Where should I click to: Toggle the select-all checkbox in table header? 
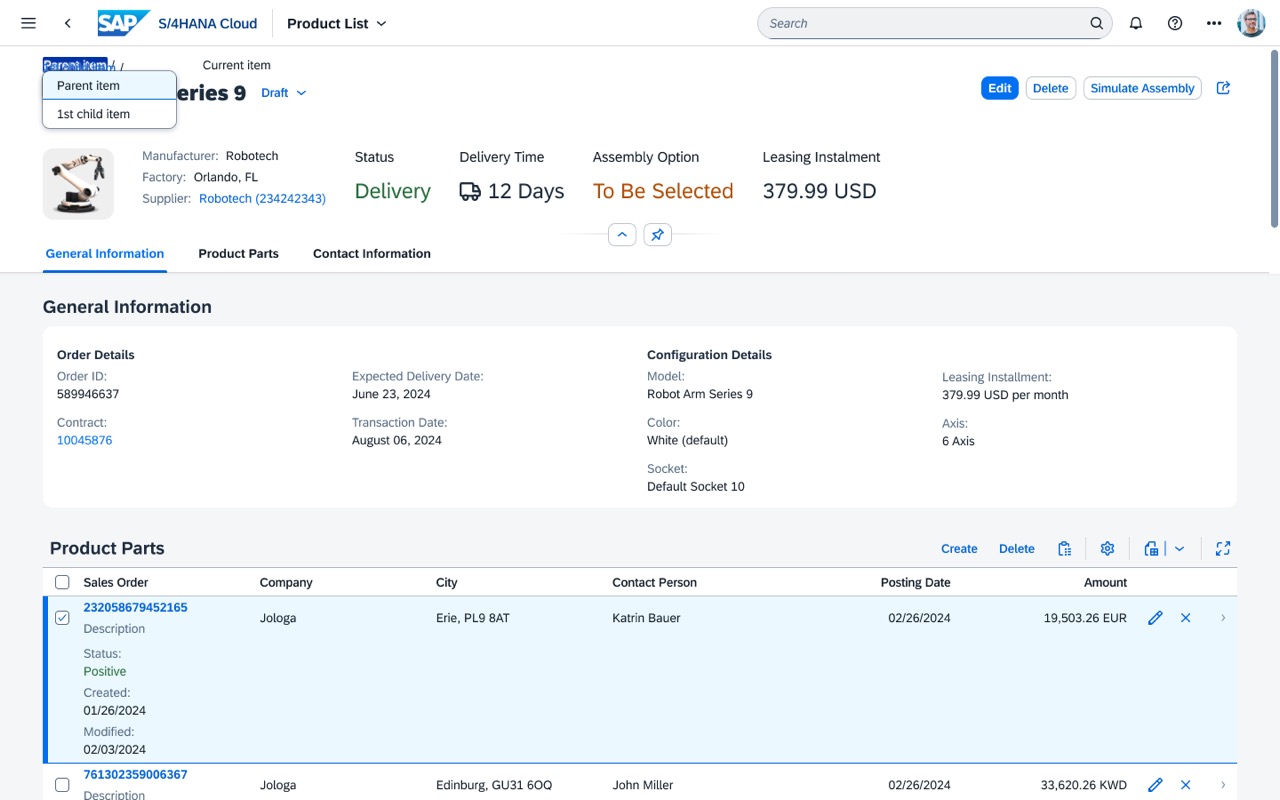pyautogui.click(x=62, y=582)
